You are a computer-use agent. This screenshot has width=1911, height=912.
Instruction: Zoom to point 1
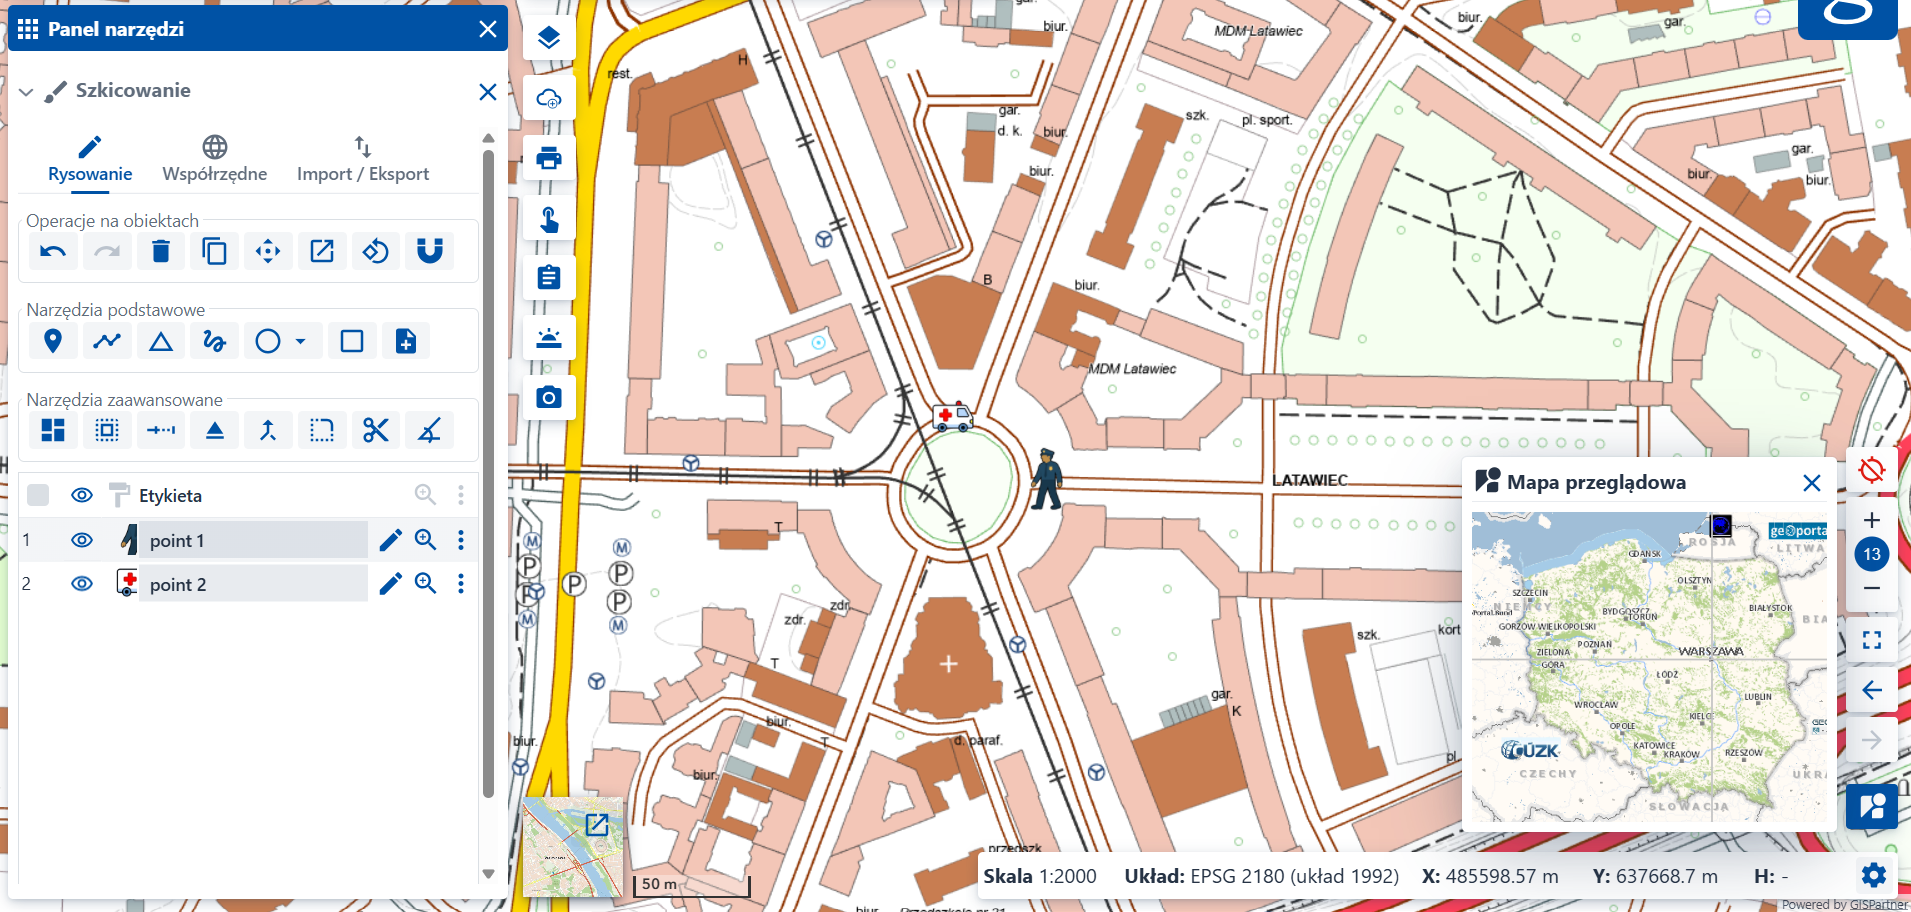426,540
